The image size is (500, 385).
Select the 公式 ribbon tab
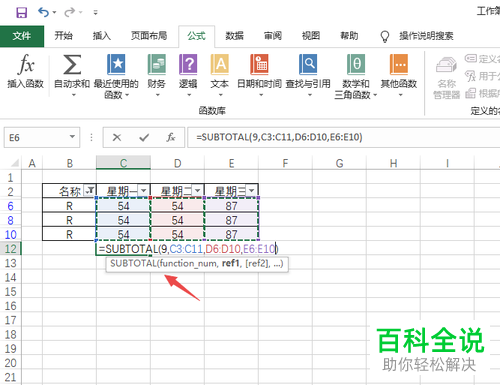point(196,36)
